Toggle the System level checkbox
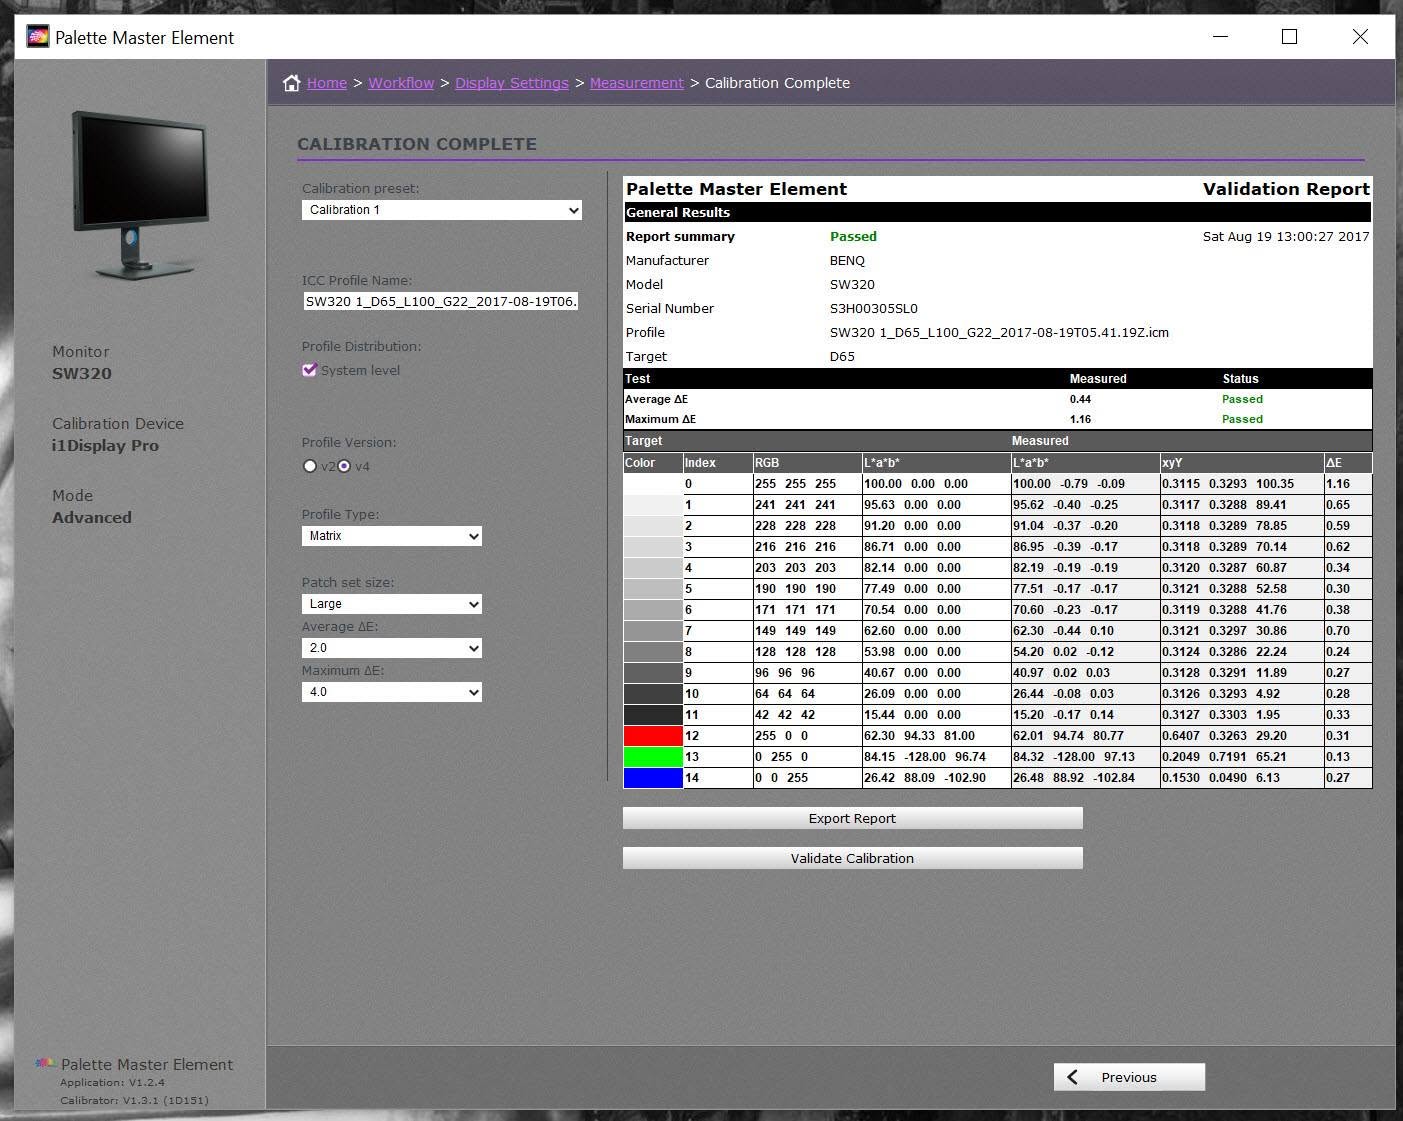This screenshot has height=1121, width=1403. click(309, 369)
